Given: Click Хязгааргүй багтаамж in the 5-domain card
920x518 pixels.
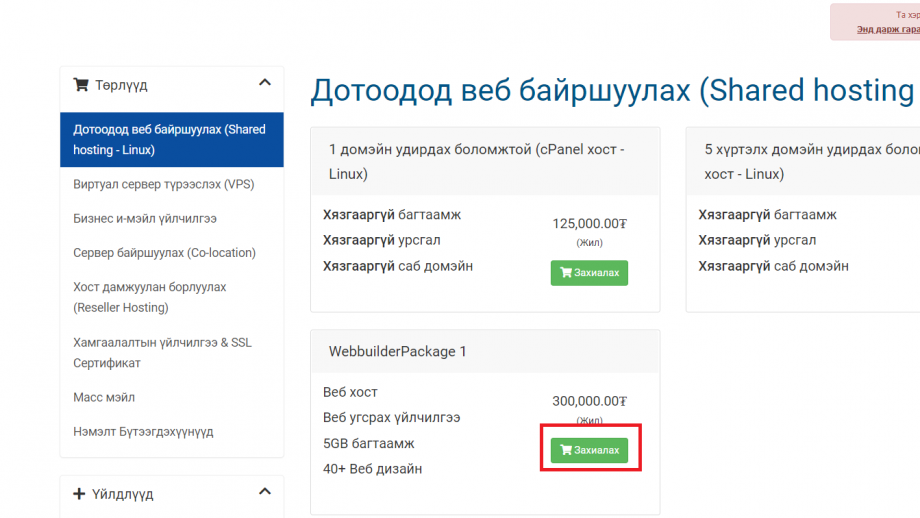Looking at the screenshot, I should pyautogui.click(x=767, y=215).
